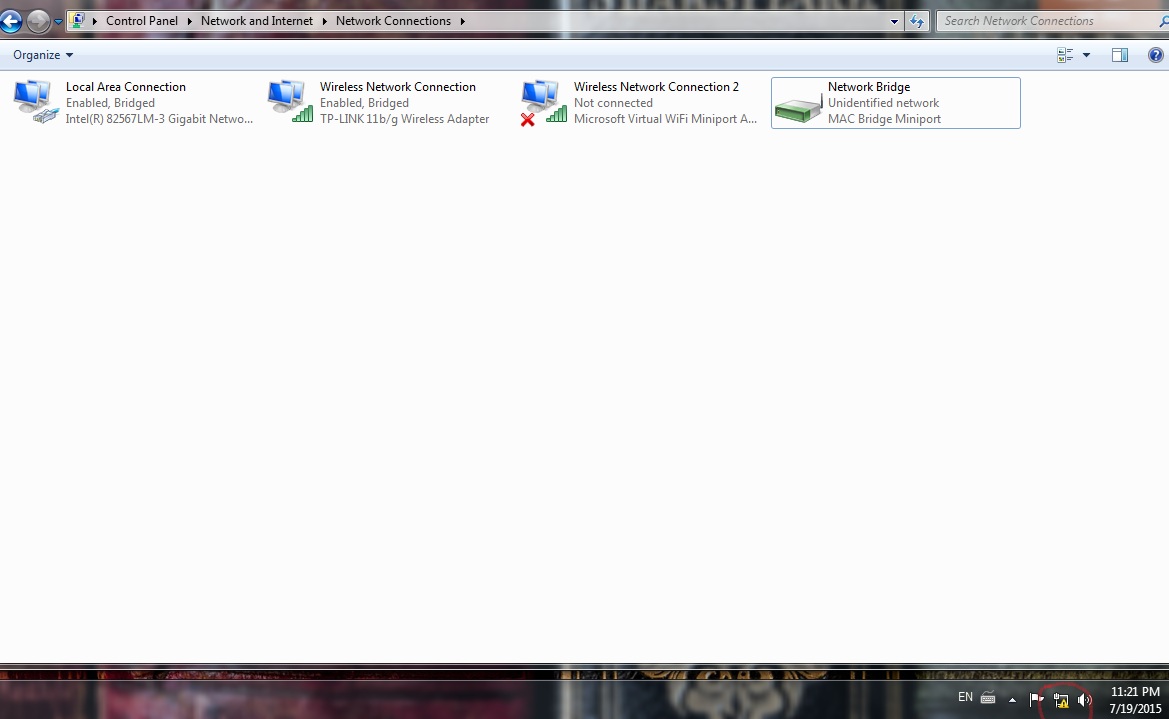
Task: Open the volume speaker tray icon
Action: click(x=1084, y=700)
